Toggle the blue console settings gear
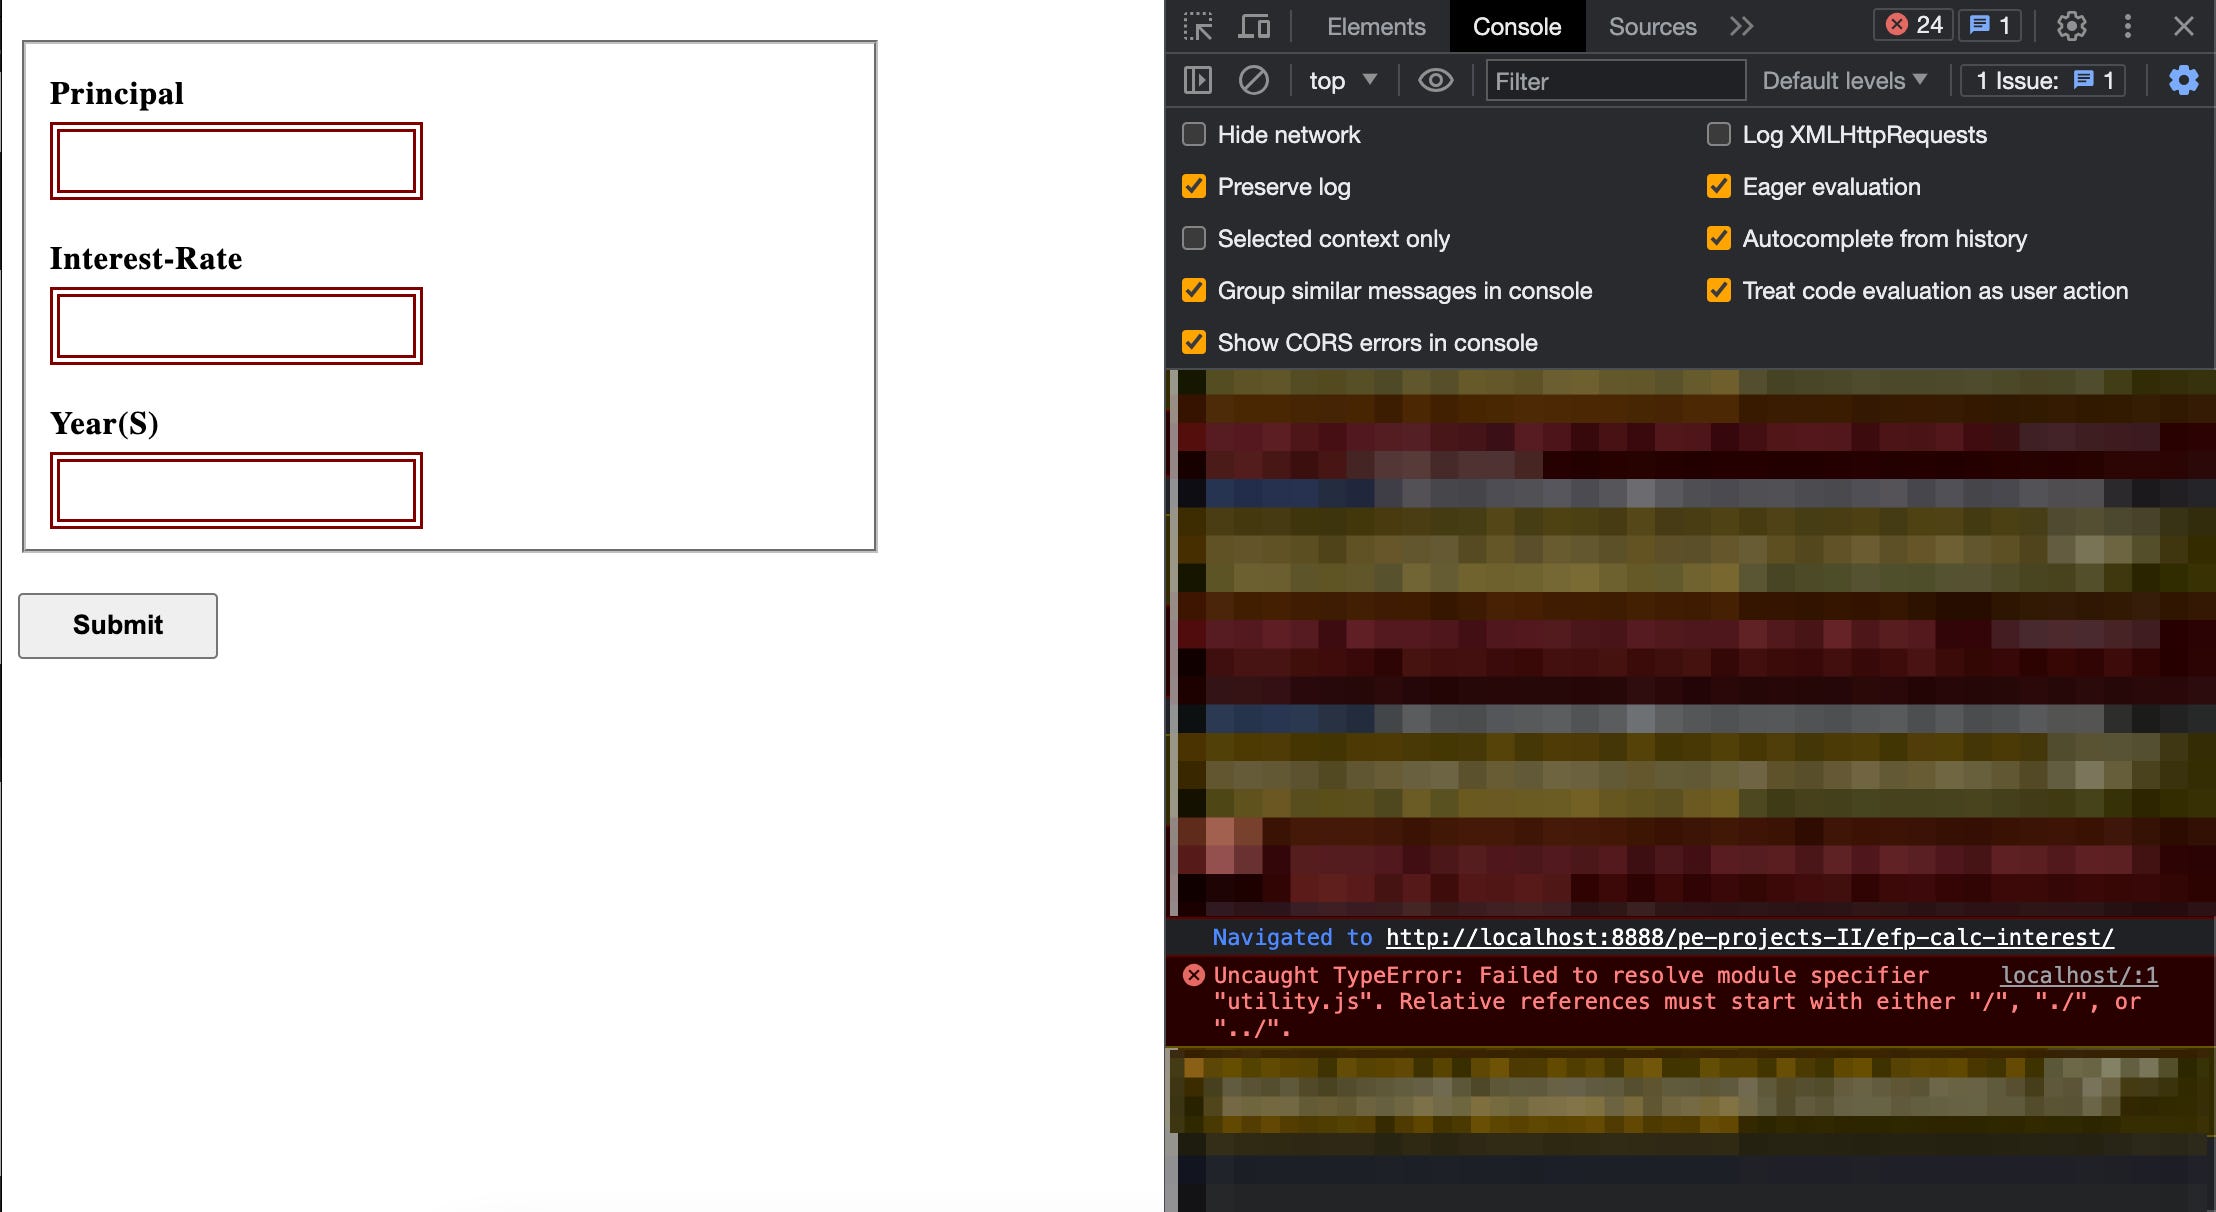This screenshot has height=1212, width=2216. pos(2183,80)
